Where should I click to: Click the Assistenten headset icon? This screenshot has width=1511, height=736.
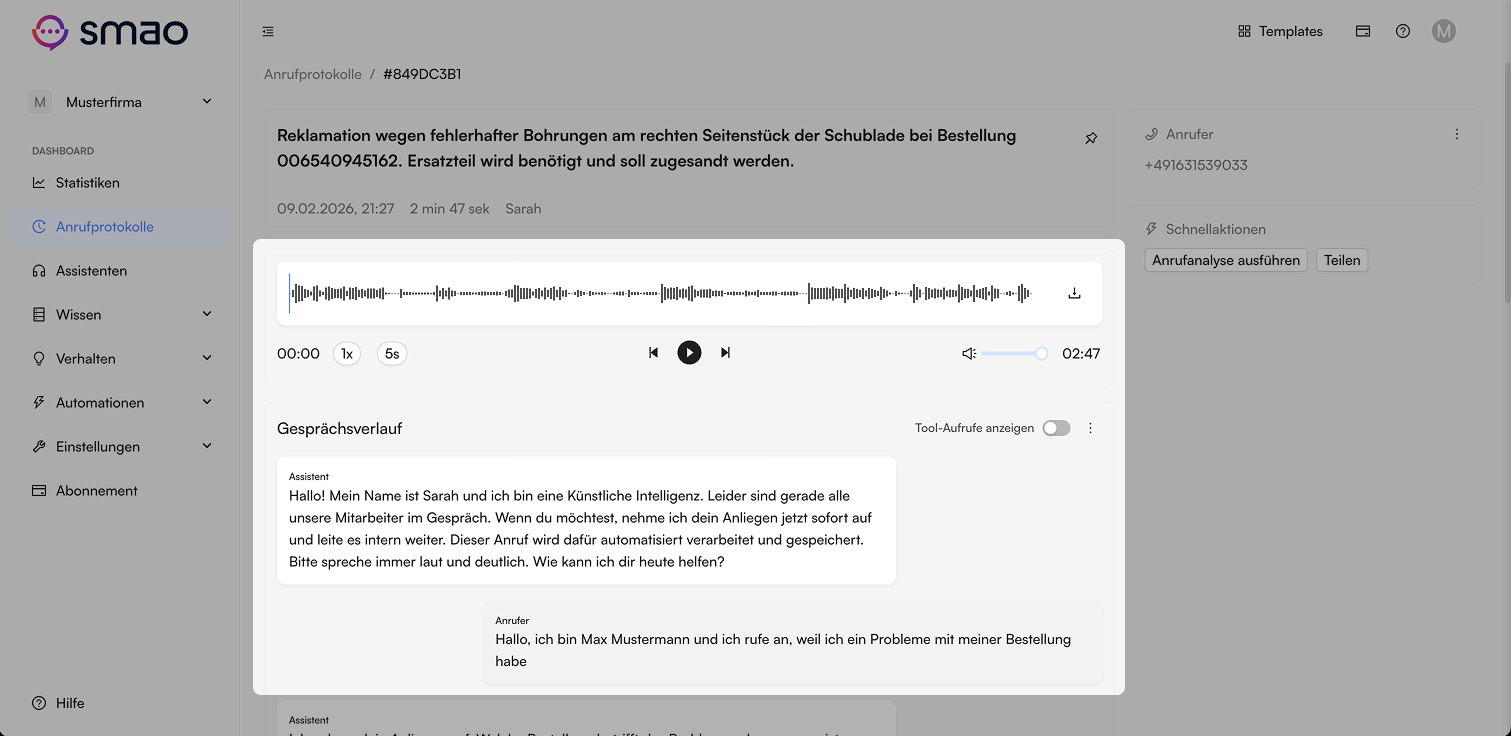click(x=39, y=271)
